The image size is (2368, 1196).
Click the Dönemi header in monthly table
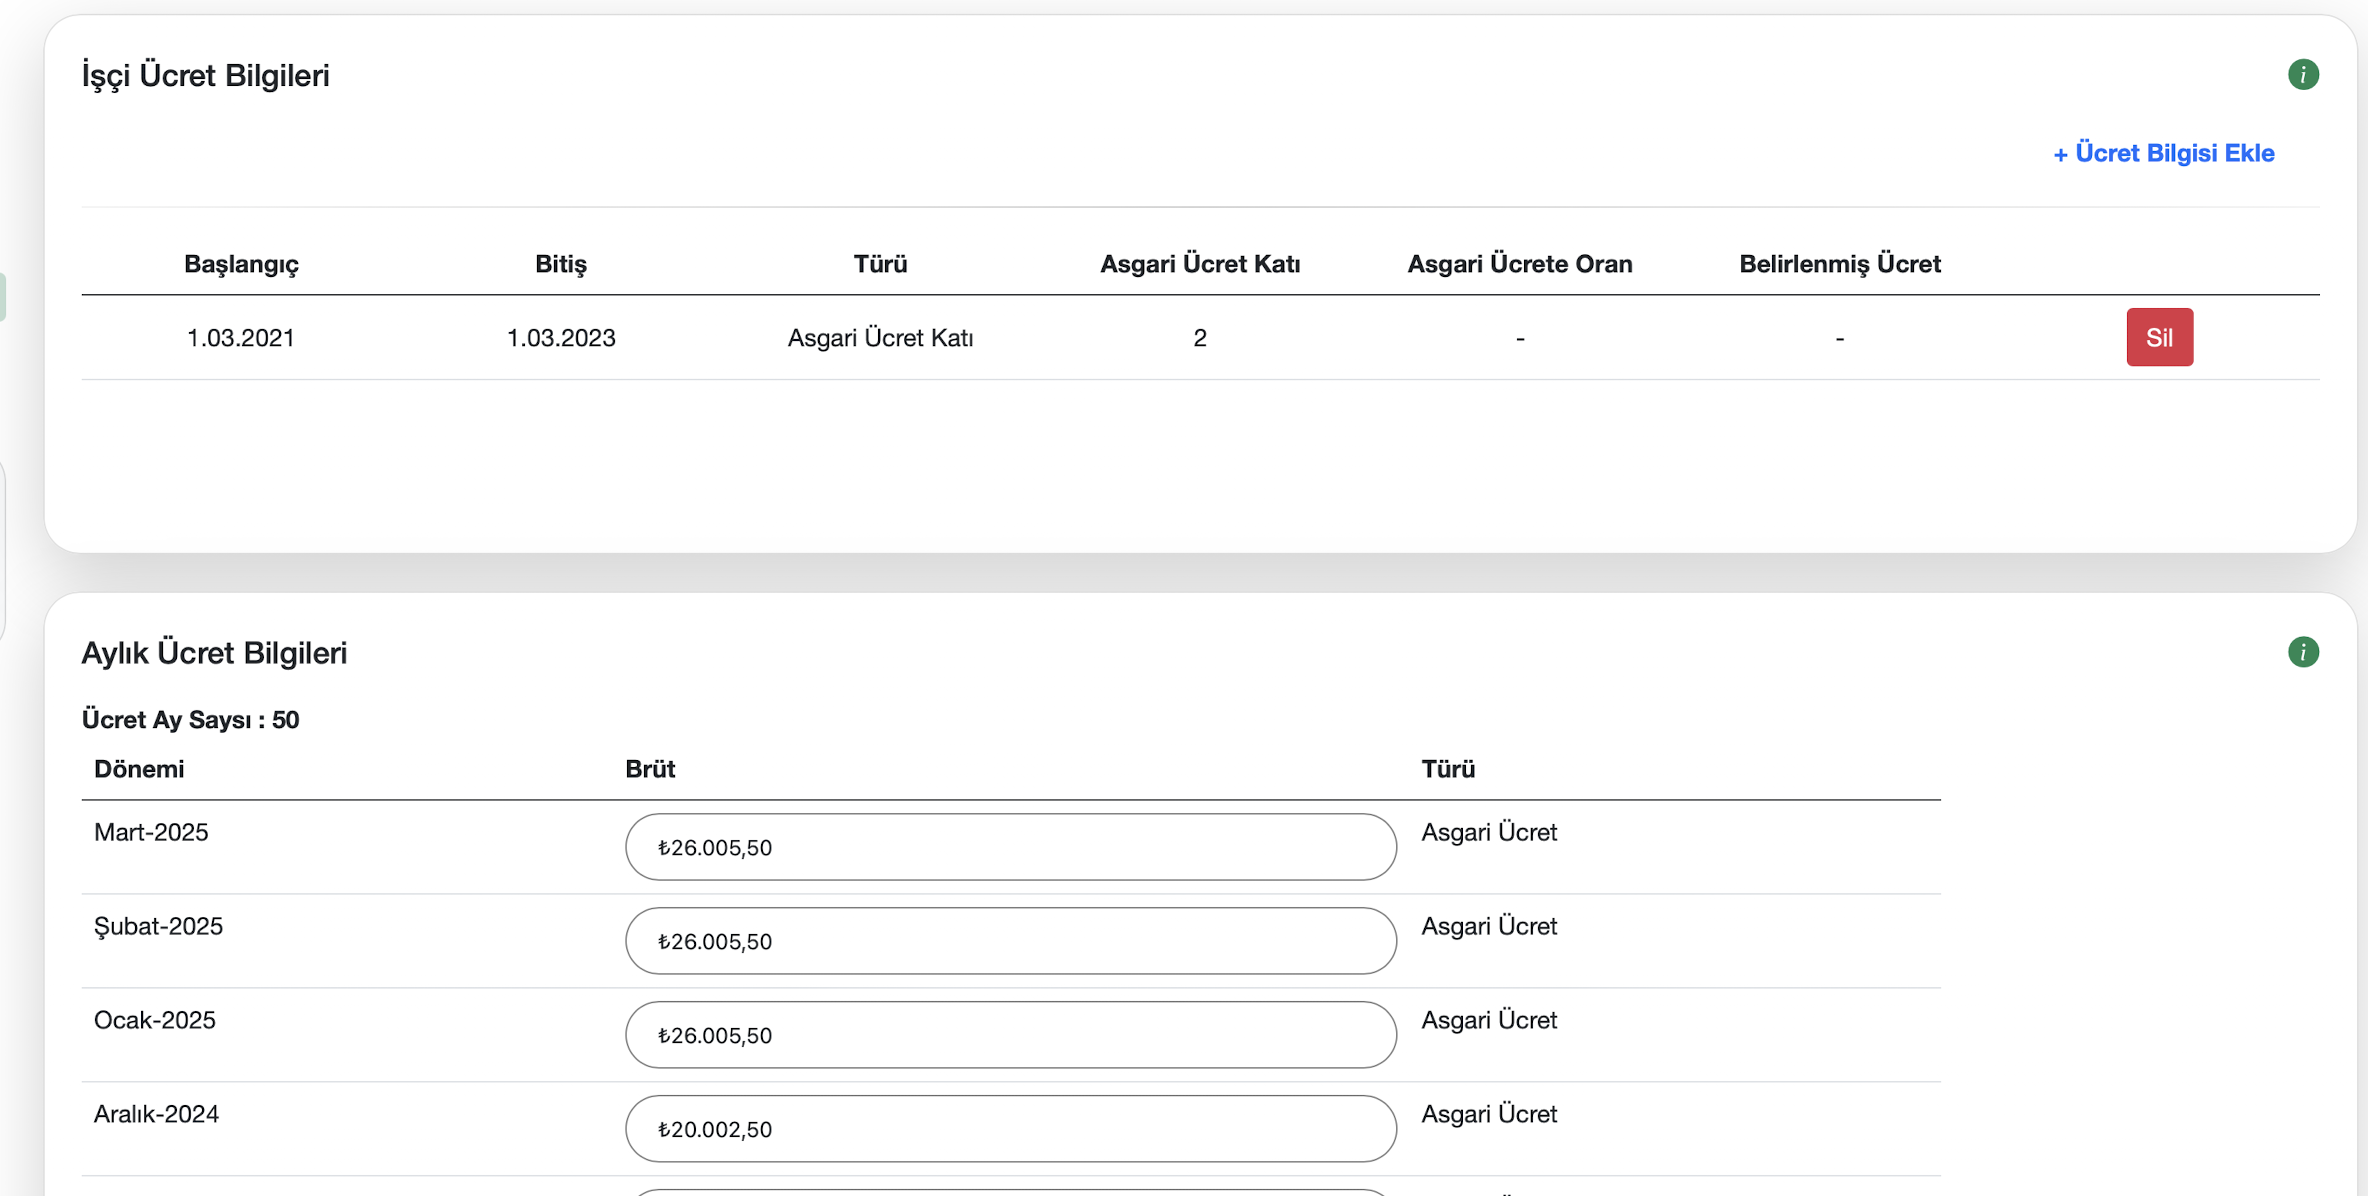click(x=139, y=769)
